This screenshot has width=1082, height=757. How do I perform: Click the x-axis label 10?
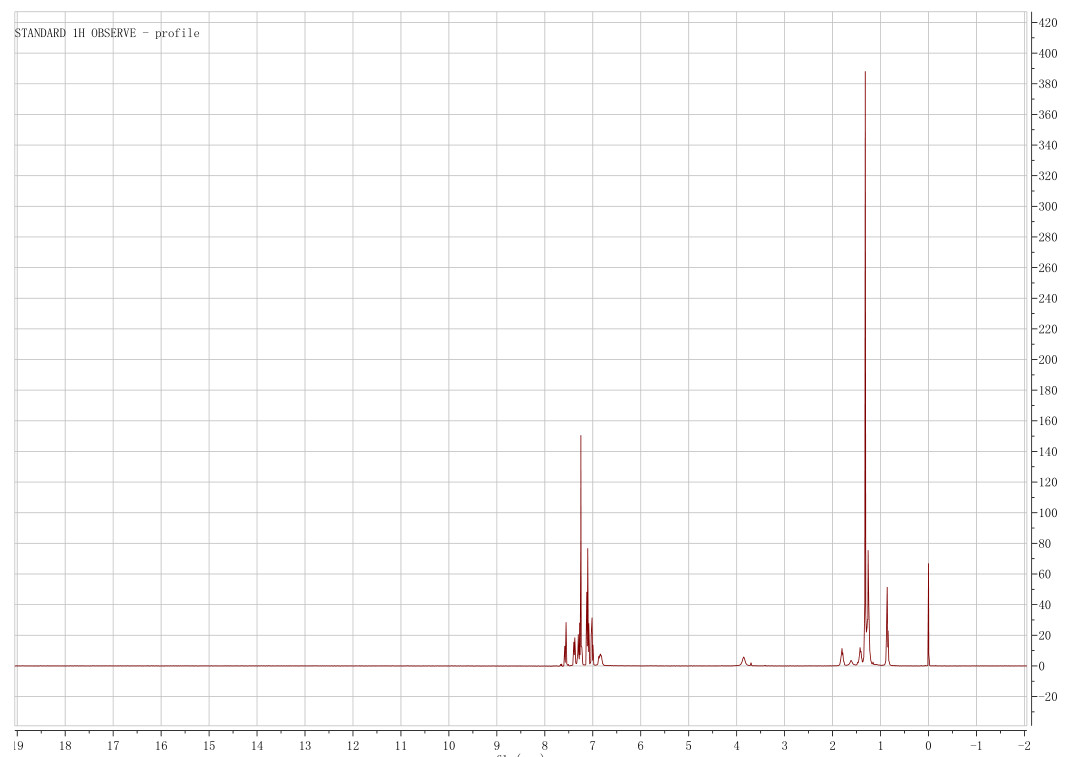coord(449,745)
